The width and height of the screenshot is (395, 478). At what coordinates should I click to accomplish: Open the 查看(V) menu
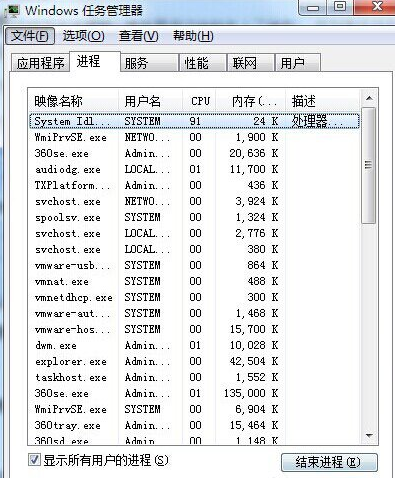tap(139, 36)
